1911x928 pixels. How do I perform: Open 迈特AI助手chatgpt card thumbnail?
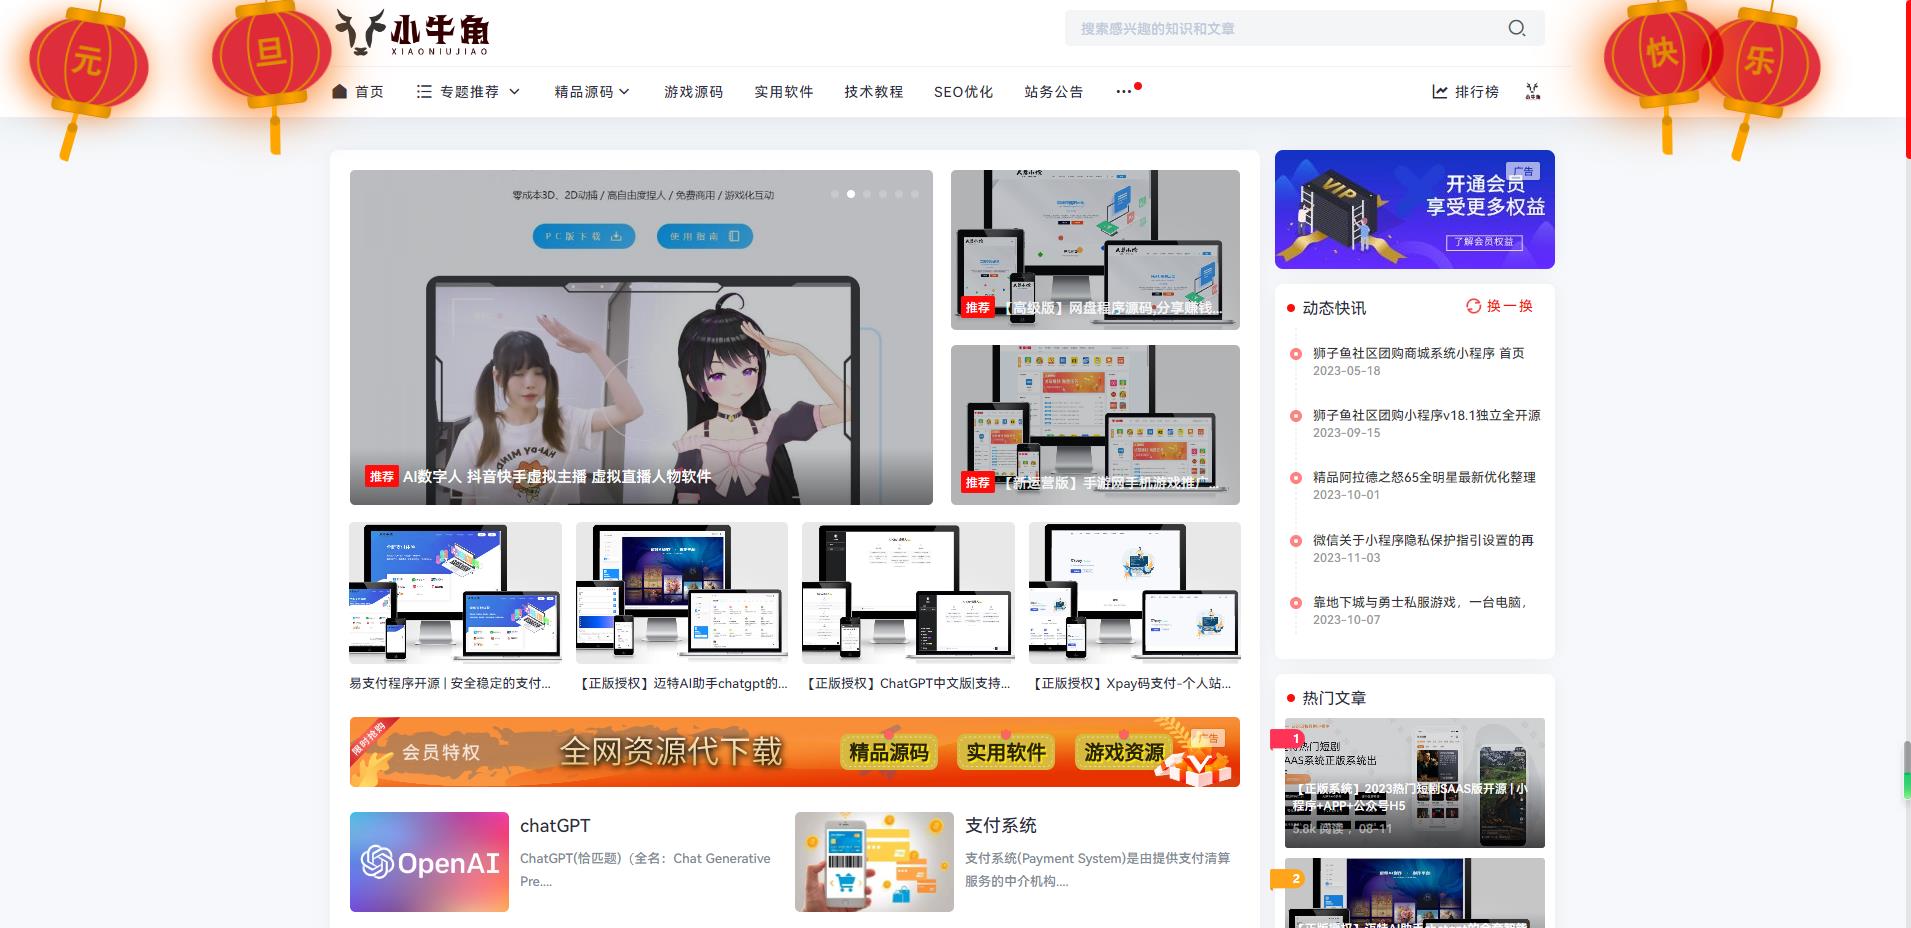(x=682, y=593)
